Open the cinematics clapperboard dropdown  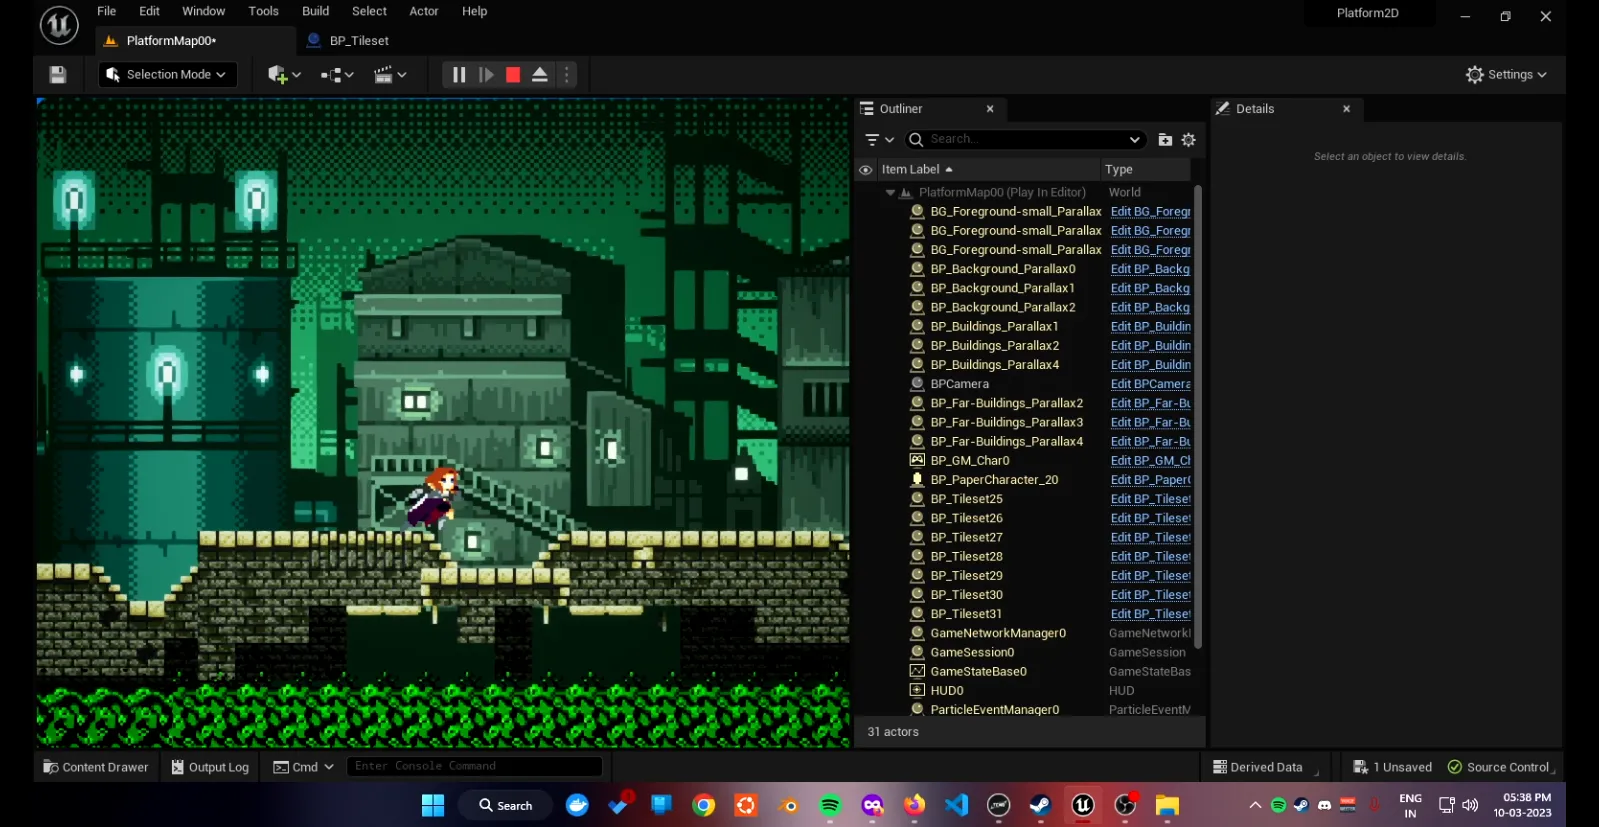(390, 75)
